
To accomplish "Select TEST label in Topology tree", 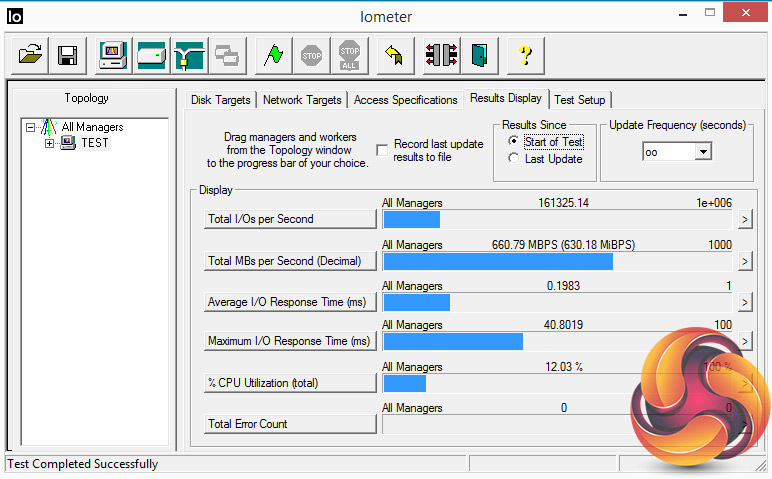I will point(95,143).
